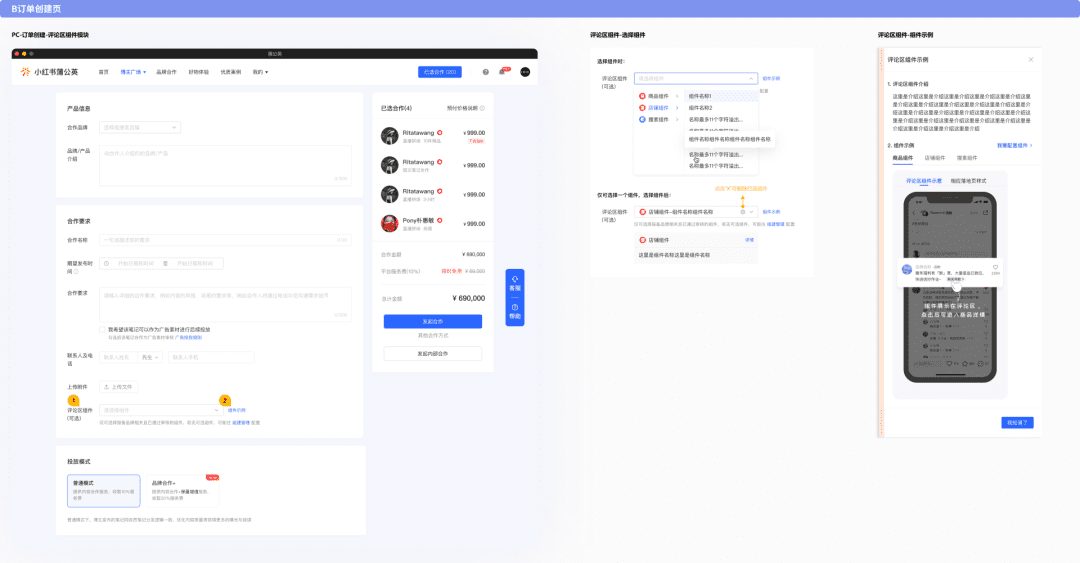Click the first Ritatawang avatar
Screen dimensions: 1080x563
(x=389, y=136)
